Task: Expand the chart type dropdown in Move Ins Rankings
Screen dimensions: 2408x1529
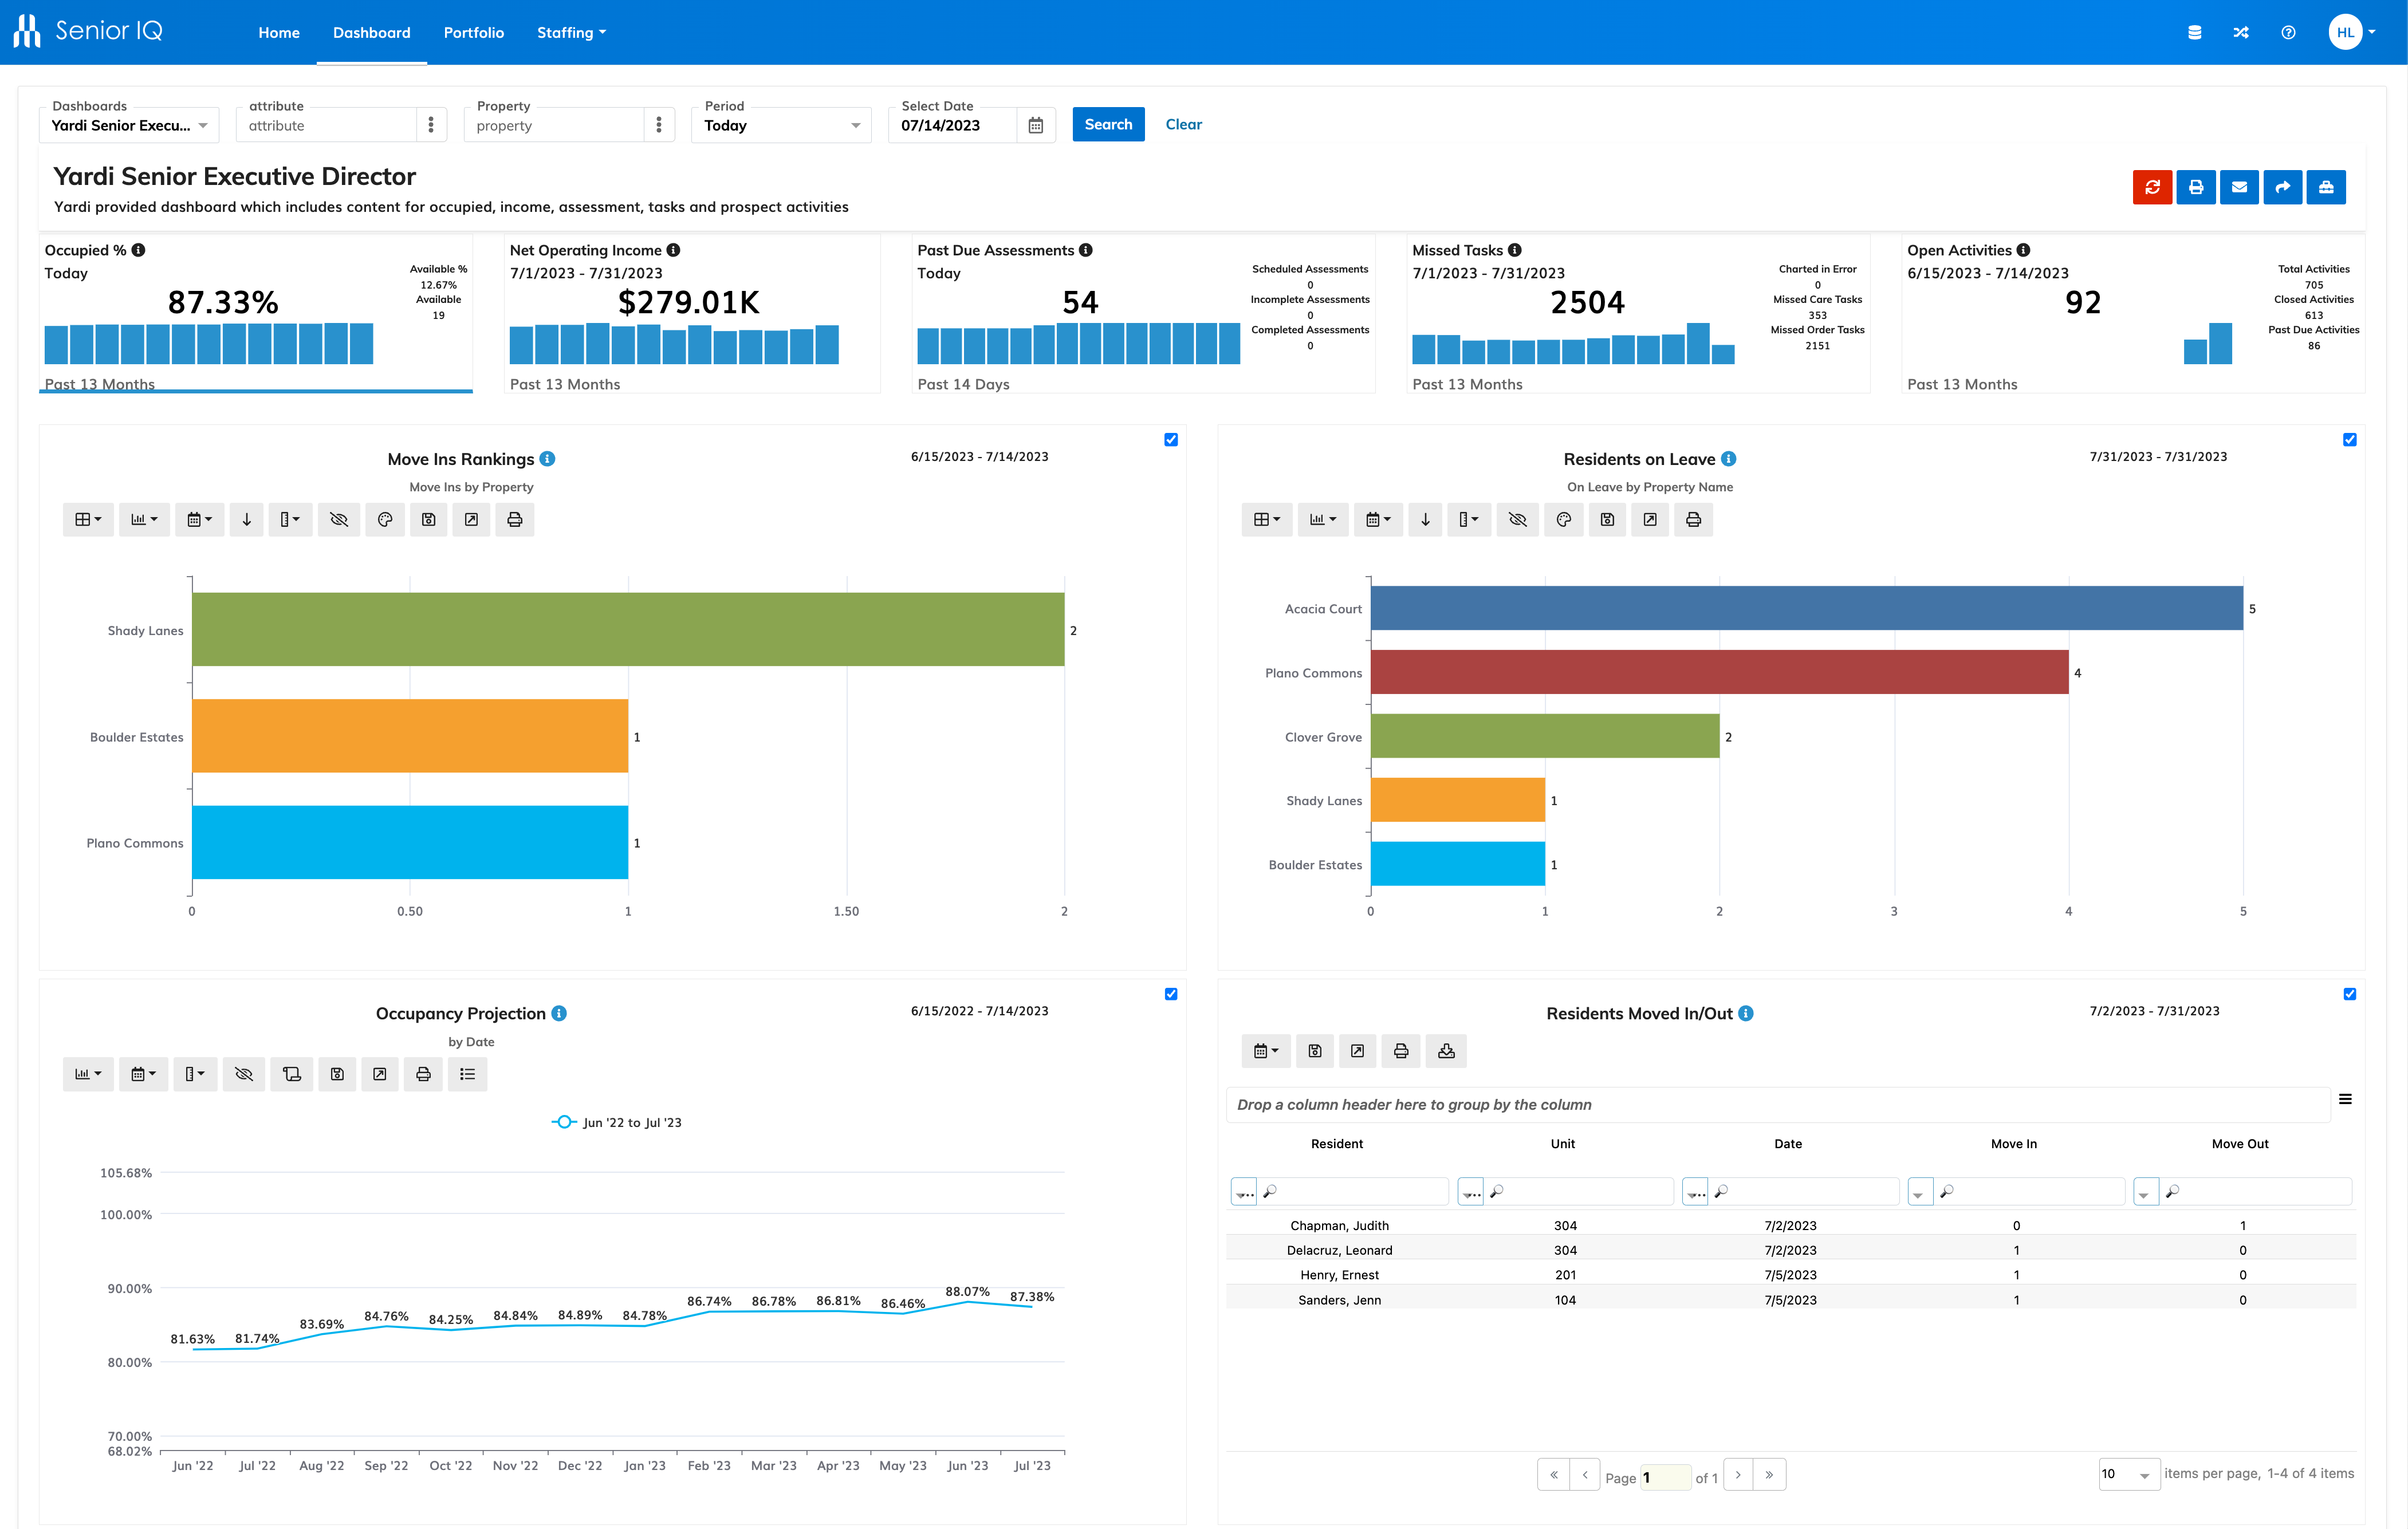Action: click(x=144, y=519)
